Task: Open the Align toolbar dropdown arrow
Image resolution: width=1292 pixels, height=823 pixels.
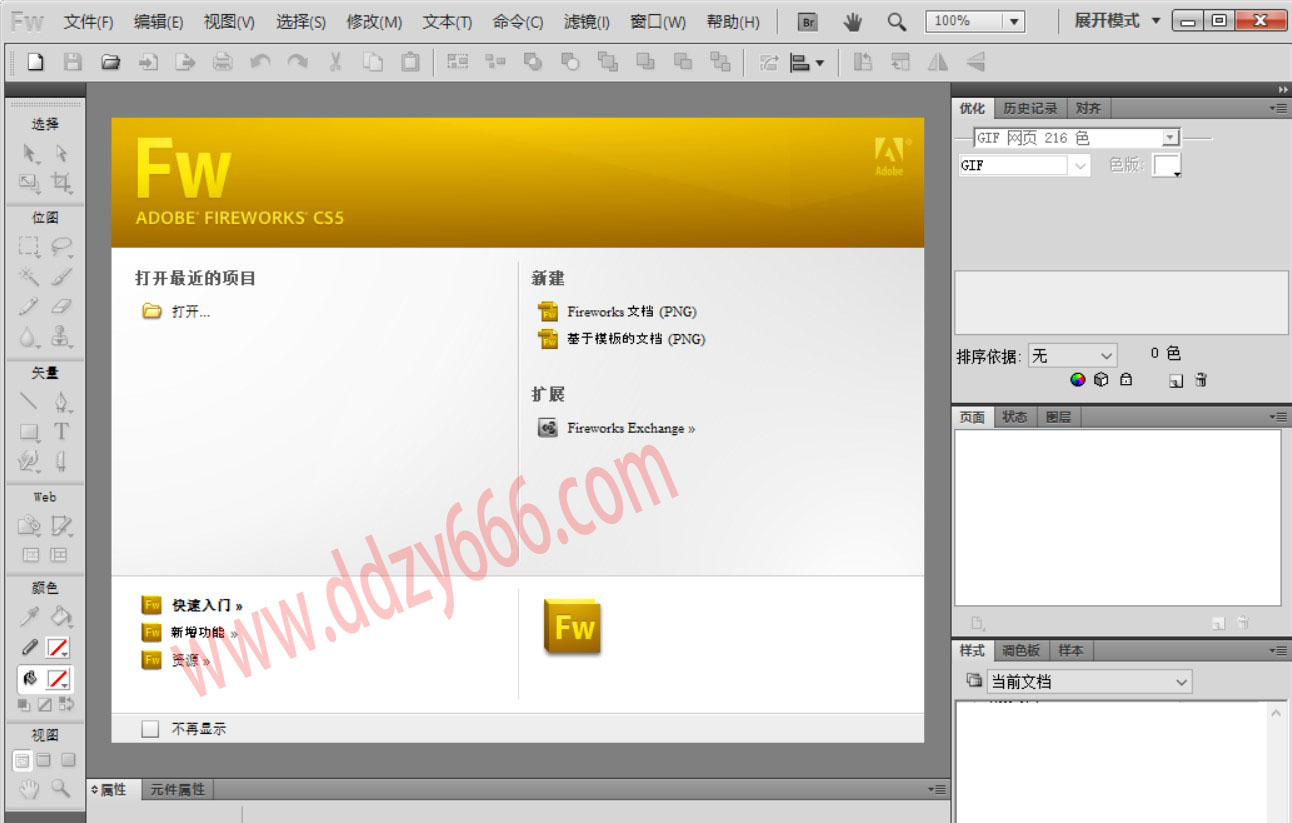Action: (820, 63)
